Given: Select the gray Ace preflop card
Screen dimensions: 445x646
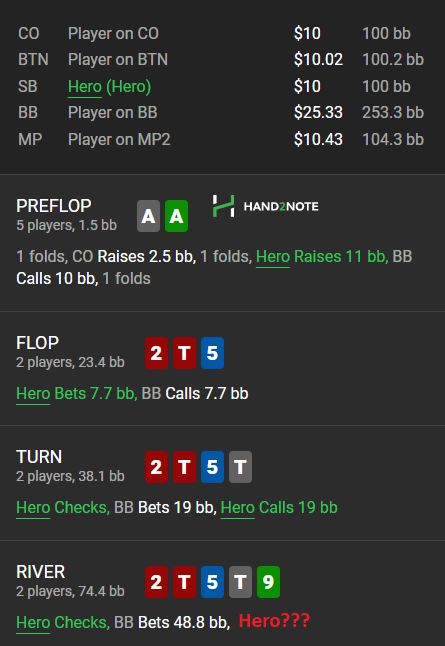Looking at the screenshot, I should (x=148, y=216).
